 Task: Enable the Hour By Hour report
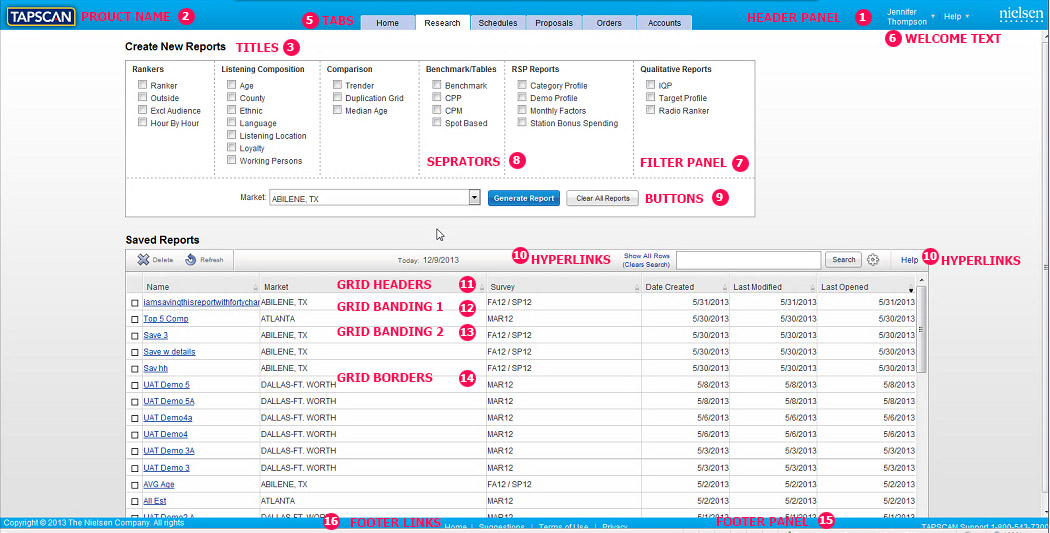143,123
